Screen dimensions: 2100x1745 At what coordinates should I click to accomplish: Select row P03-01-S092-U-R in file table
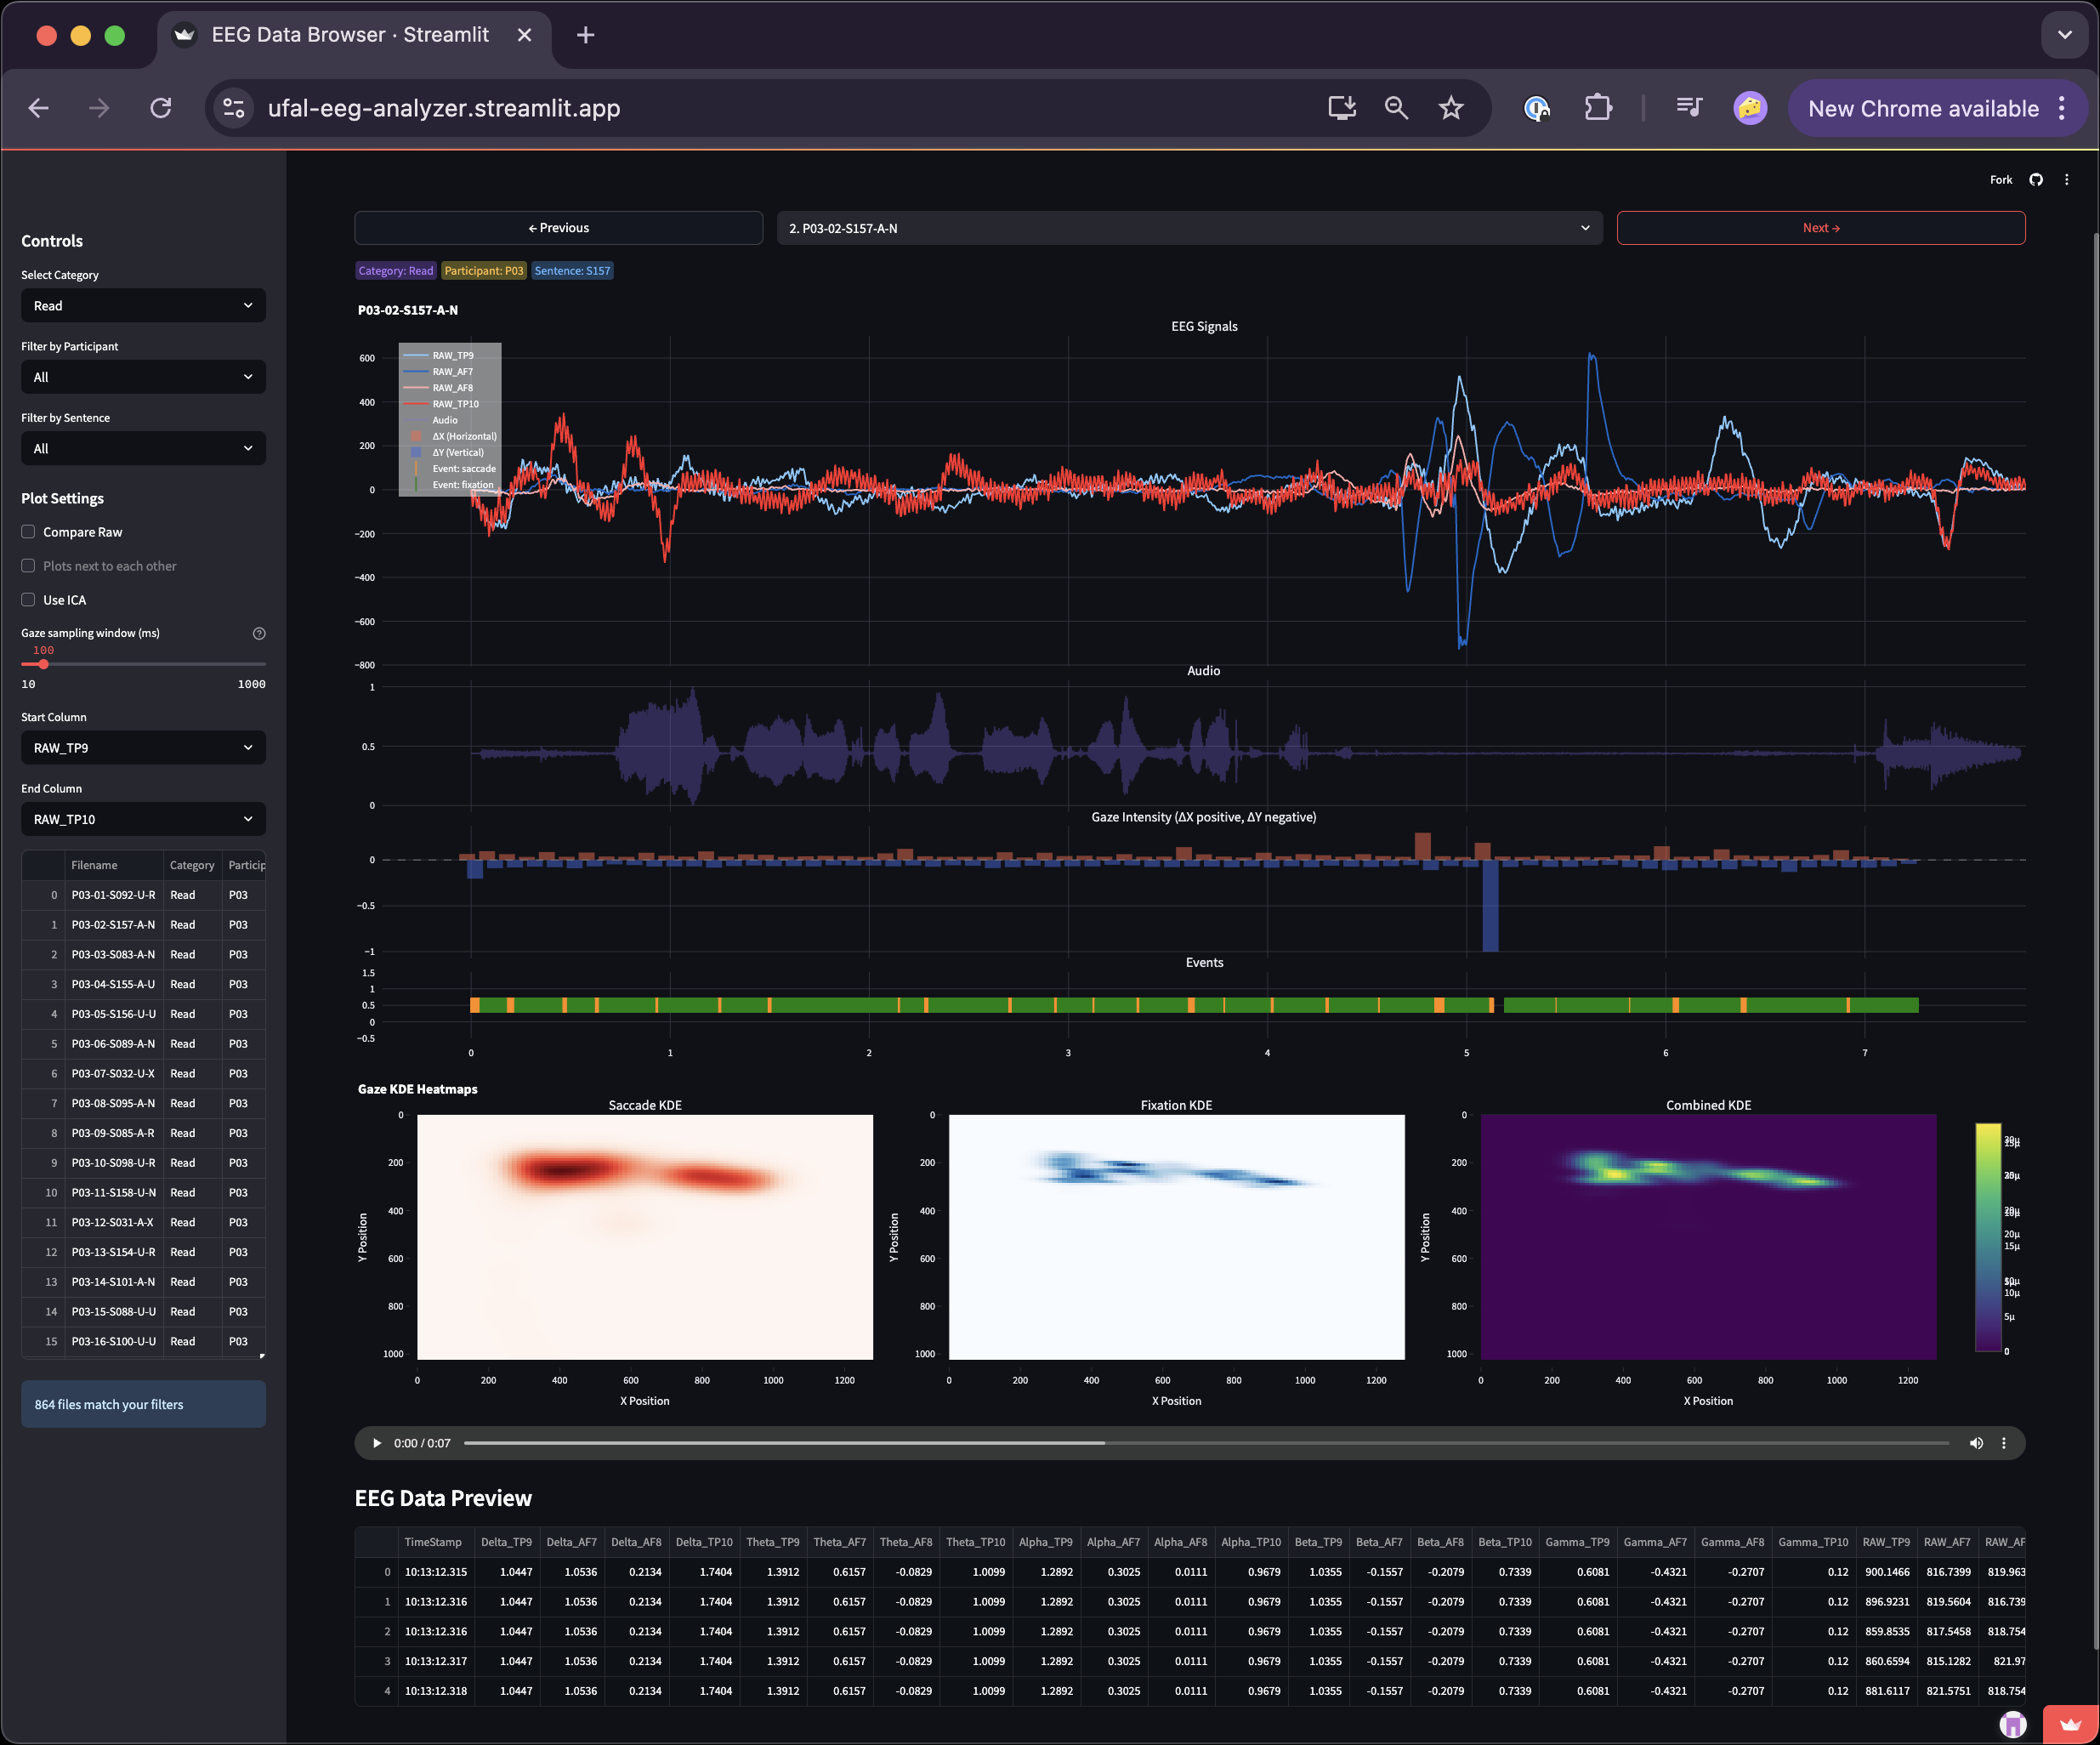[143, 895]
